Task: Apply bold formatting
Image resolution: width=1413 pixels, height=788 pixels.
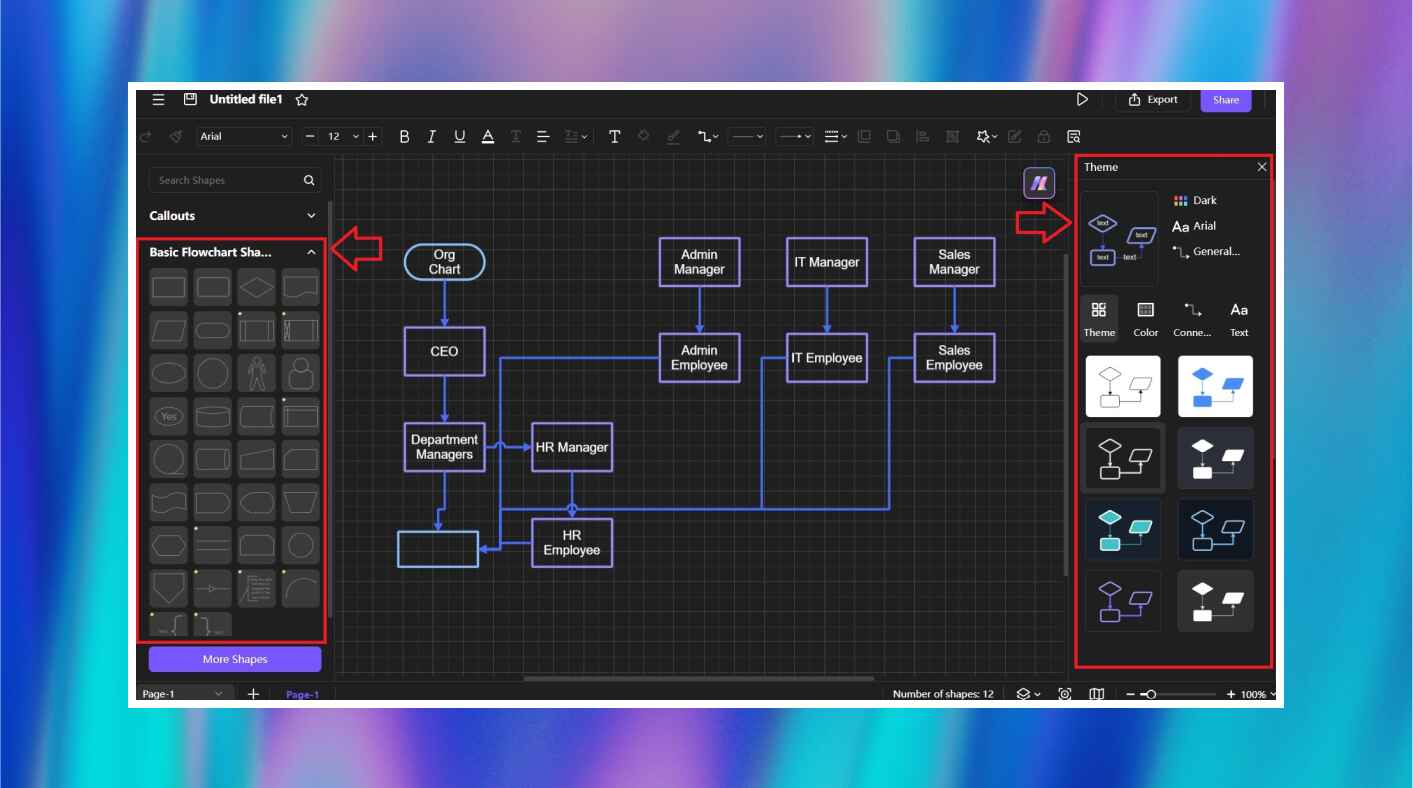Action: (x=404, y=136)
